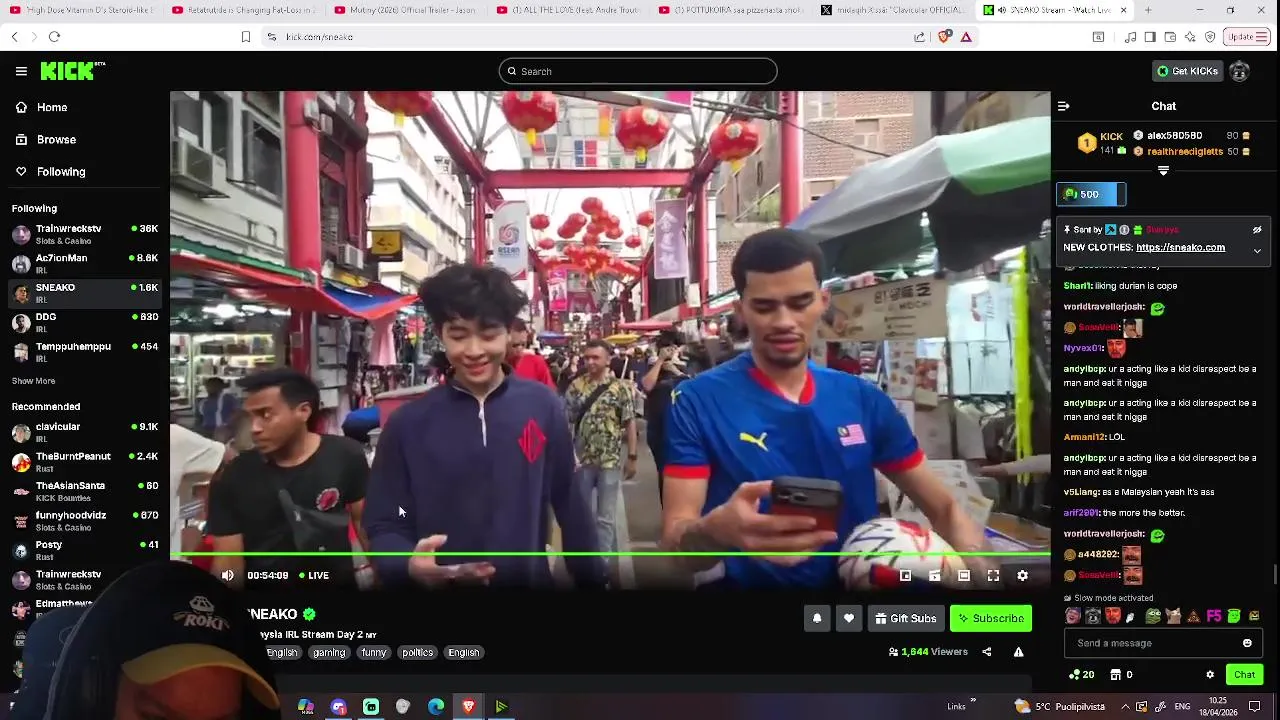Open Microsoft Edge from taskbar

(x=436, y=707)
